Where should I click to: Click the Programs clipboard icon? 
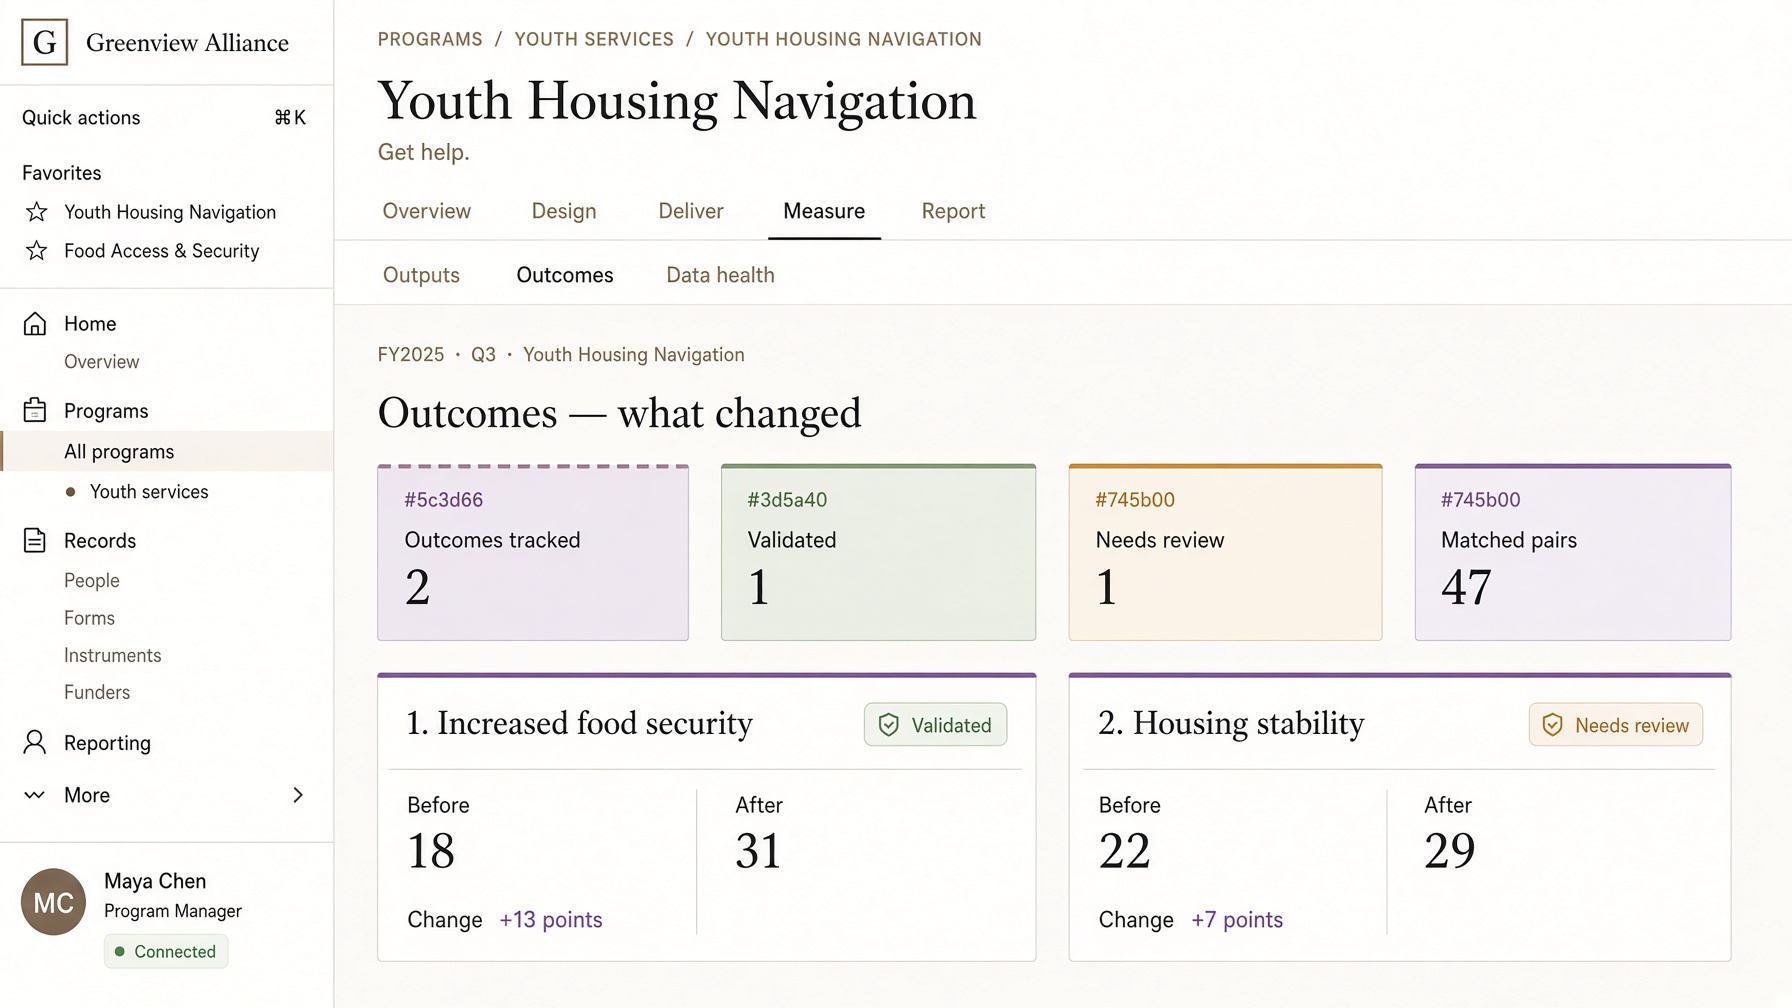[x=35, y=411]
